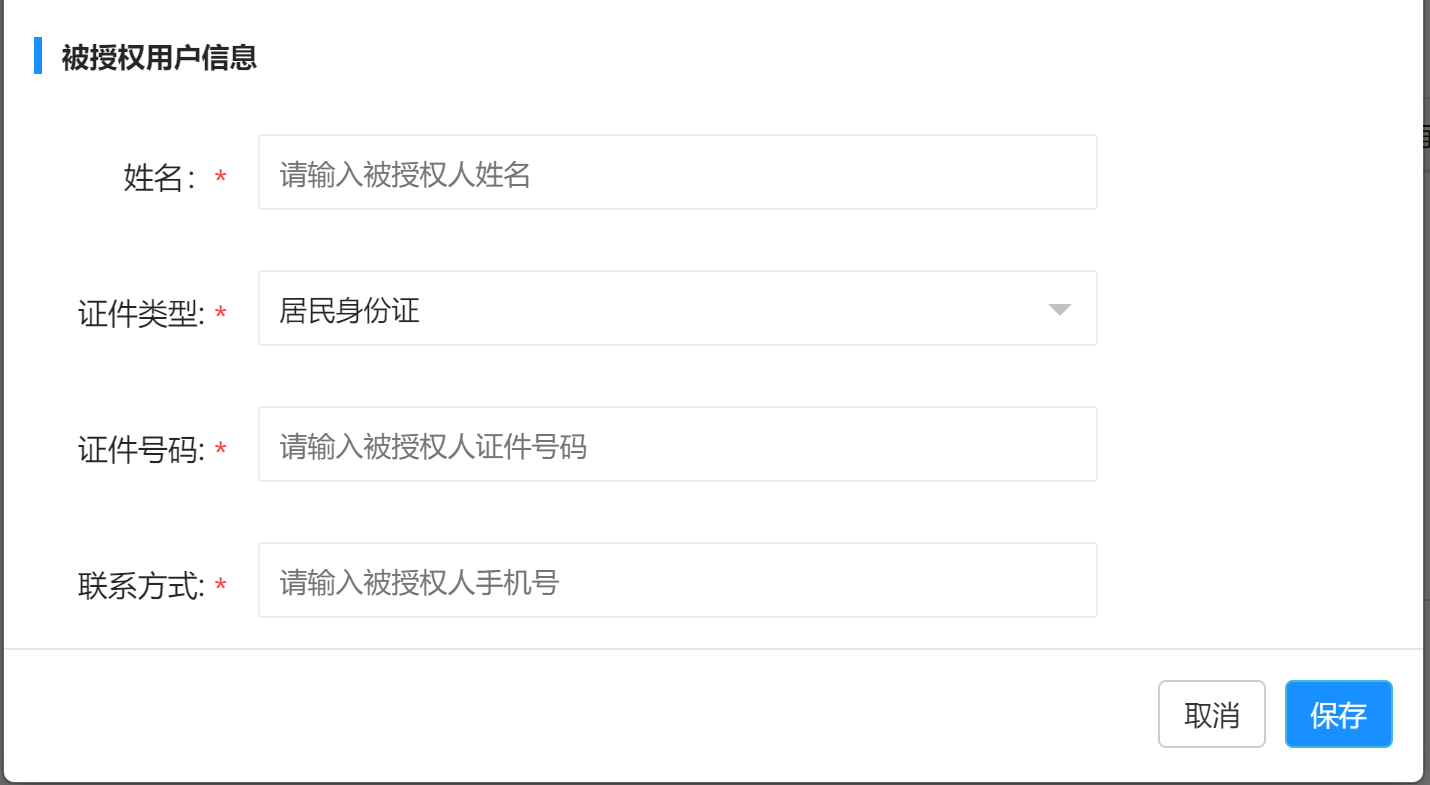Click the red asterisk next to 联系方式
This screenshot has width=1430, height=785.
coord(221,585)
